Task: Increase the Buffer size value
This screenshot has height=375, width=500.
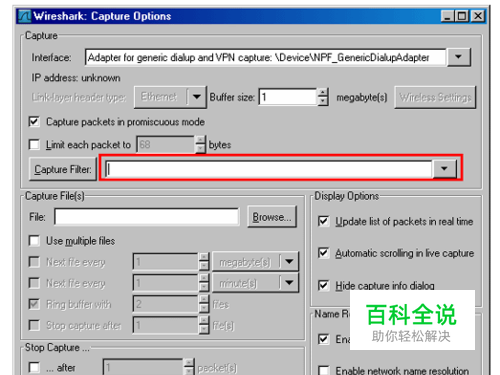Action: (x=323, y=93)
